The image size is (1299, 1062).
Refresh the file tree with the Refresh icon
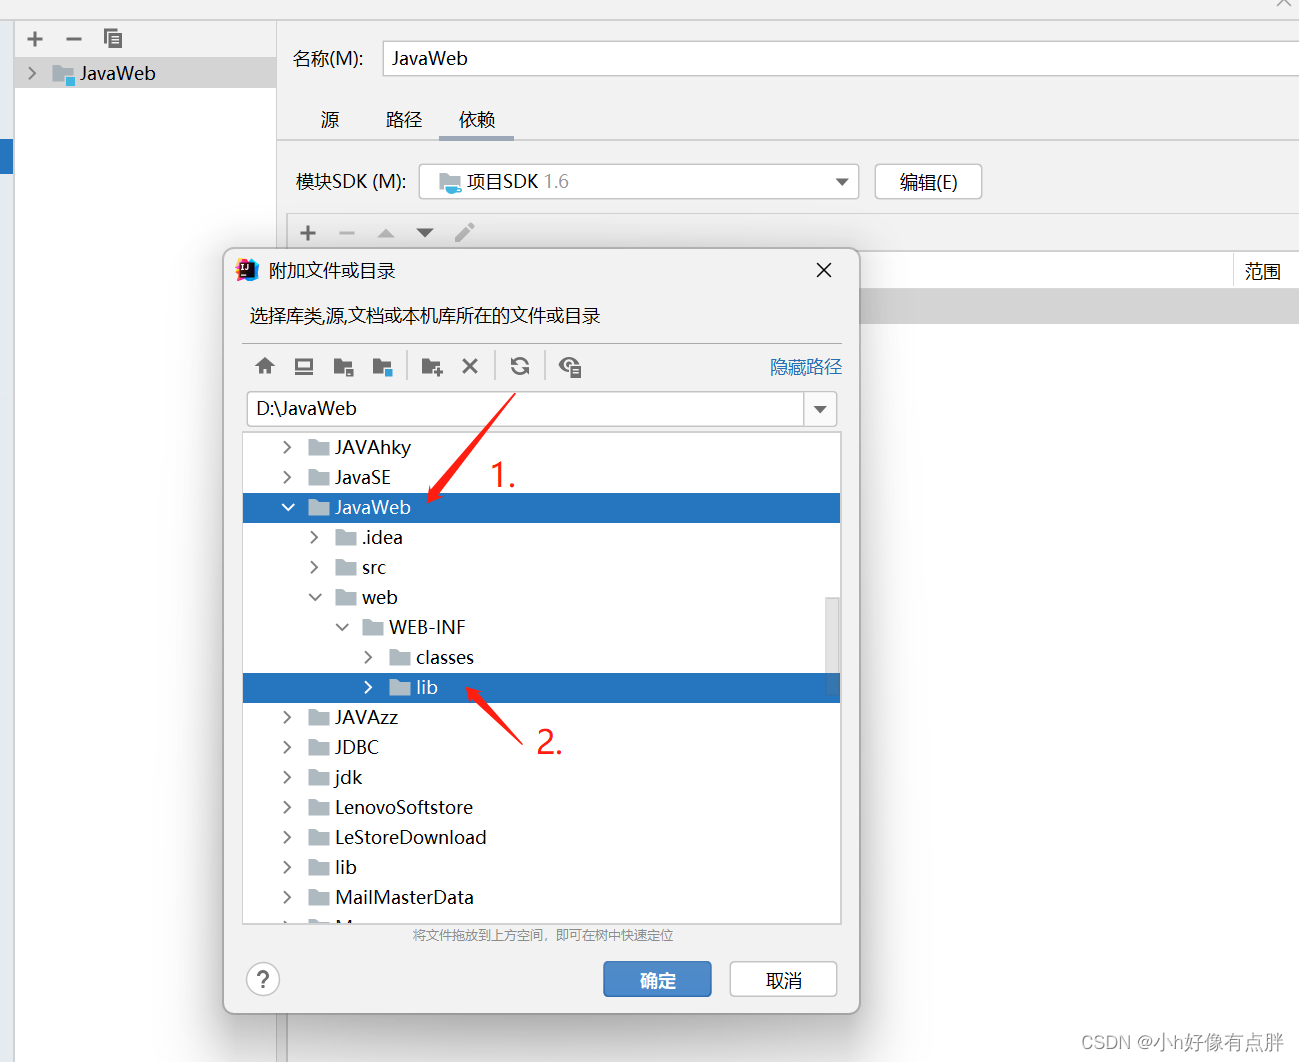(x=519, y=366)
